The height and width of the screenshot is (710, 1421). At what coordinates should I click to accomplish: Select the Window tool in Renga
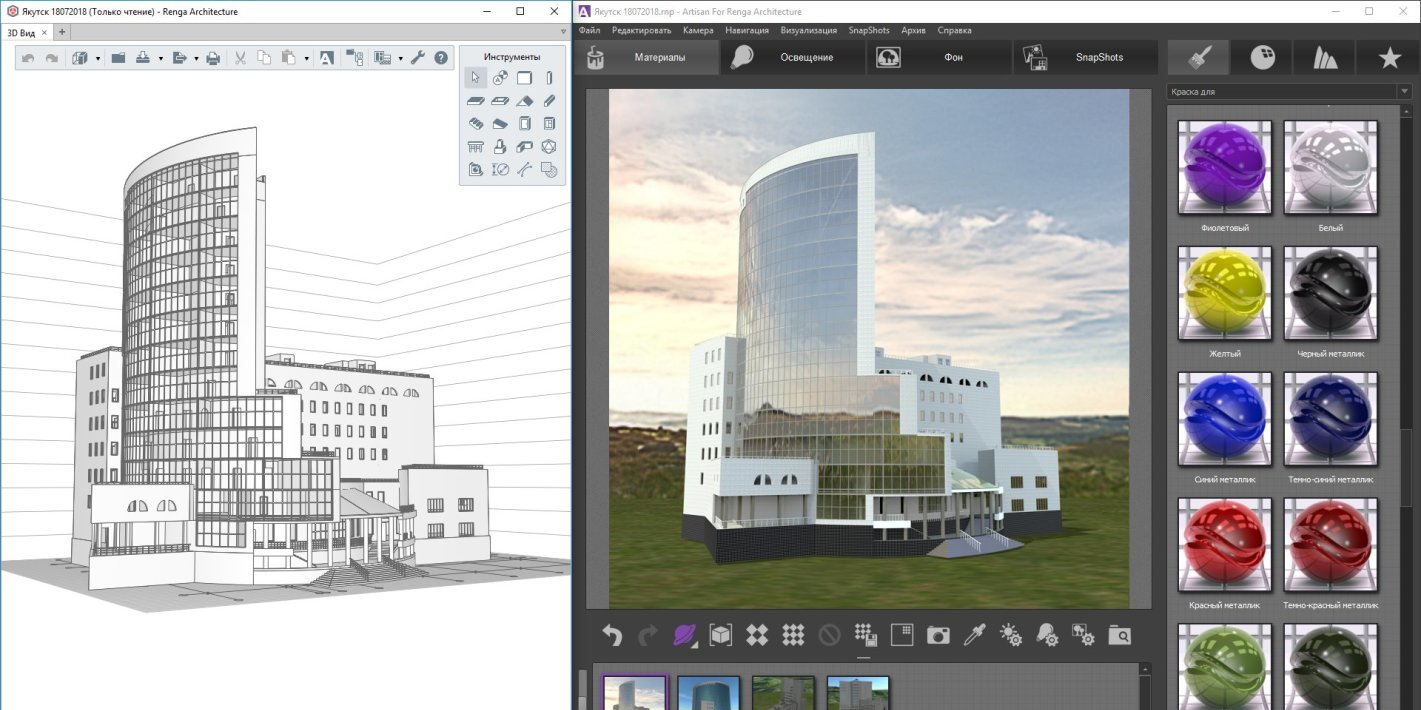pos(549,123)
